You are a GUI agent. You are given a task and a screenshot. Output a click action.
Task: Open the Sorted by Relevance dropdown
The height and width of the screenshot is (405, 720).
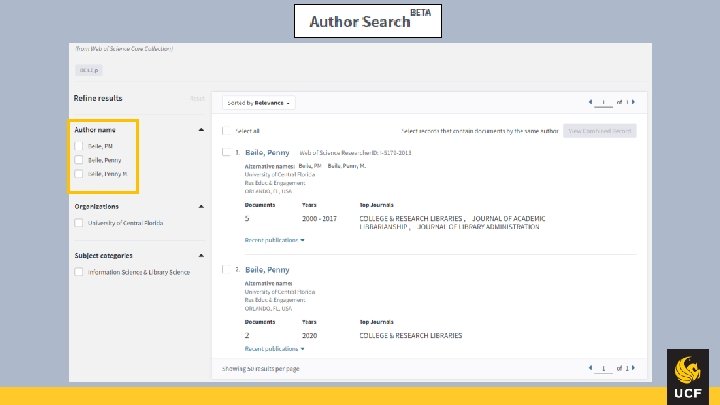tap(259, 103)
